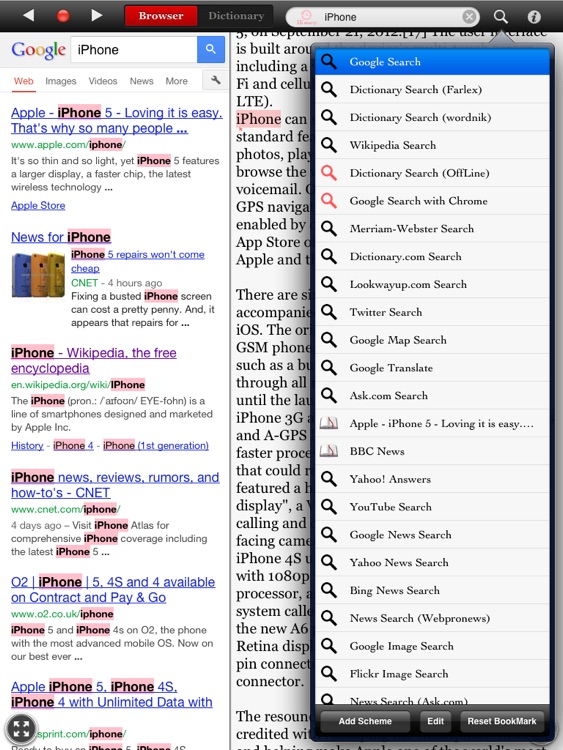The width and height of the screenshot is (563, 750).
Task: Click the Edit button
Action: point(435,721)
